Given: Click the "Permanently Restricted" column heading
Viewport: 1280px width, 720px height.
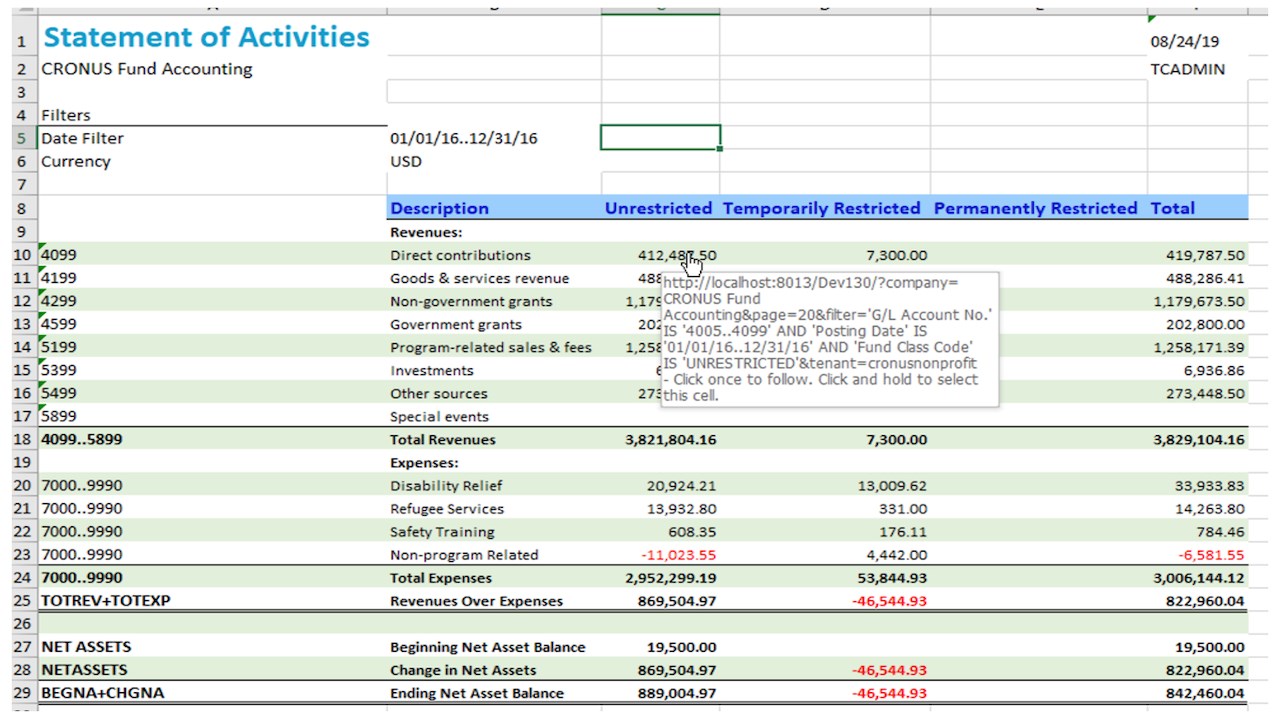Looking at the screenshot, I should (x=1035, y=208).
